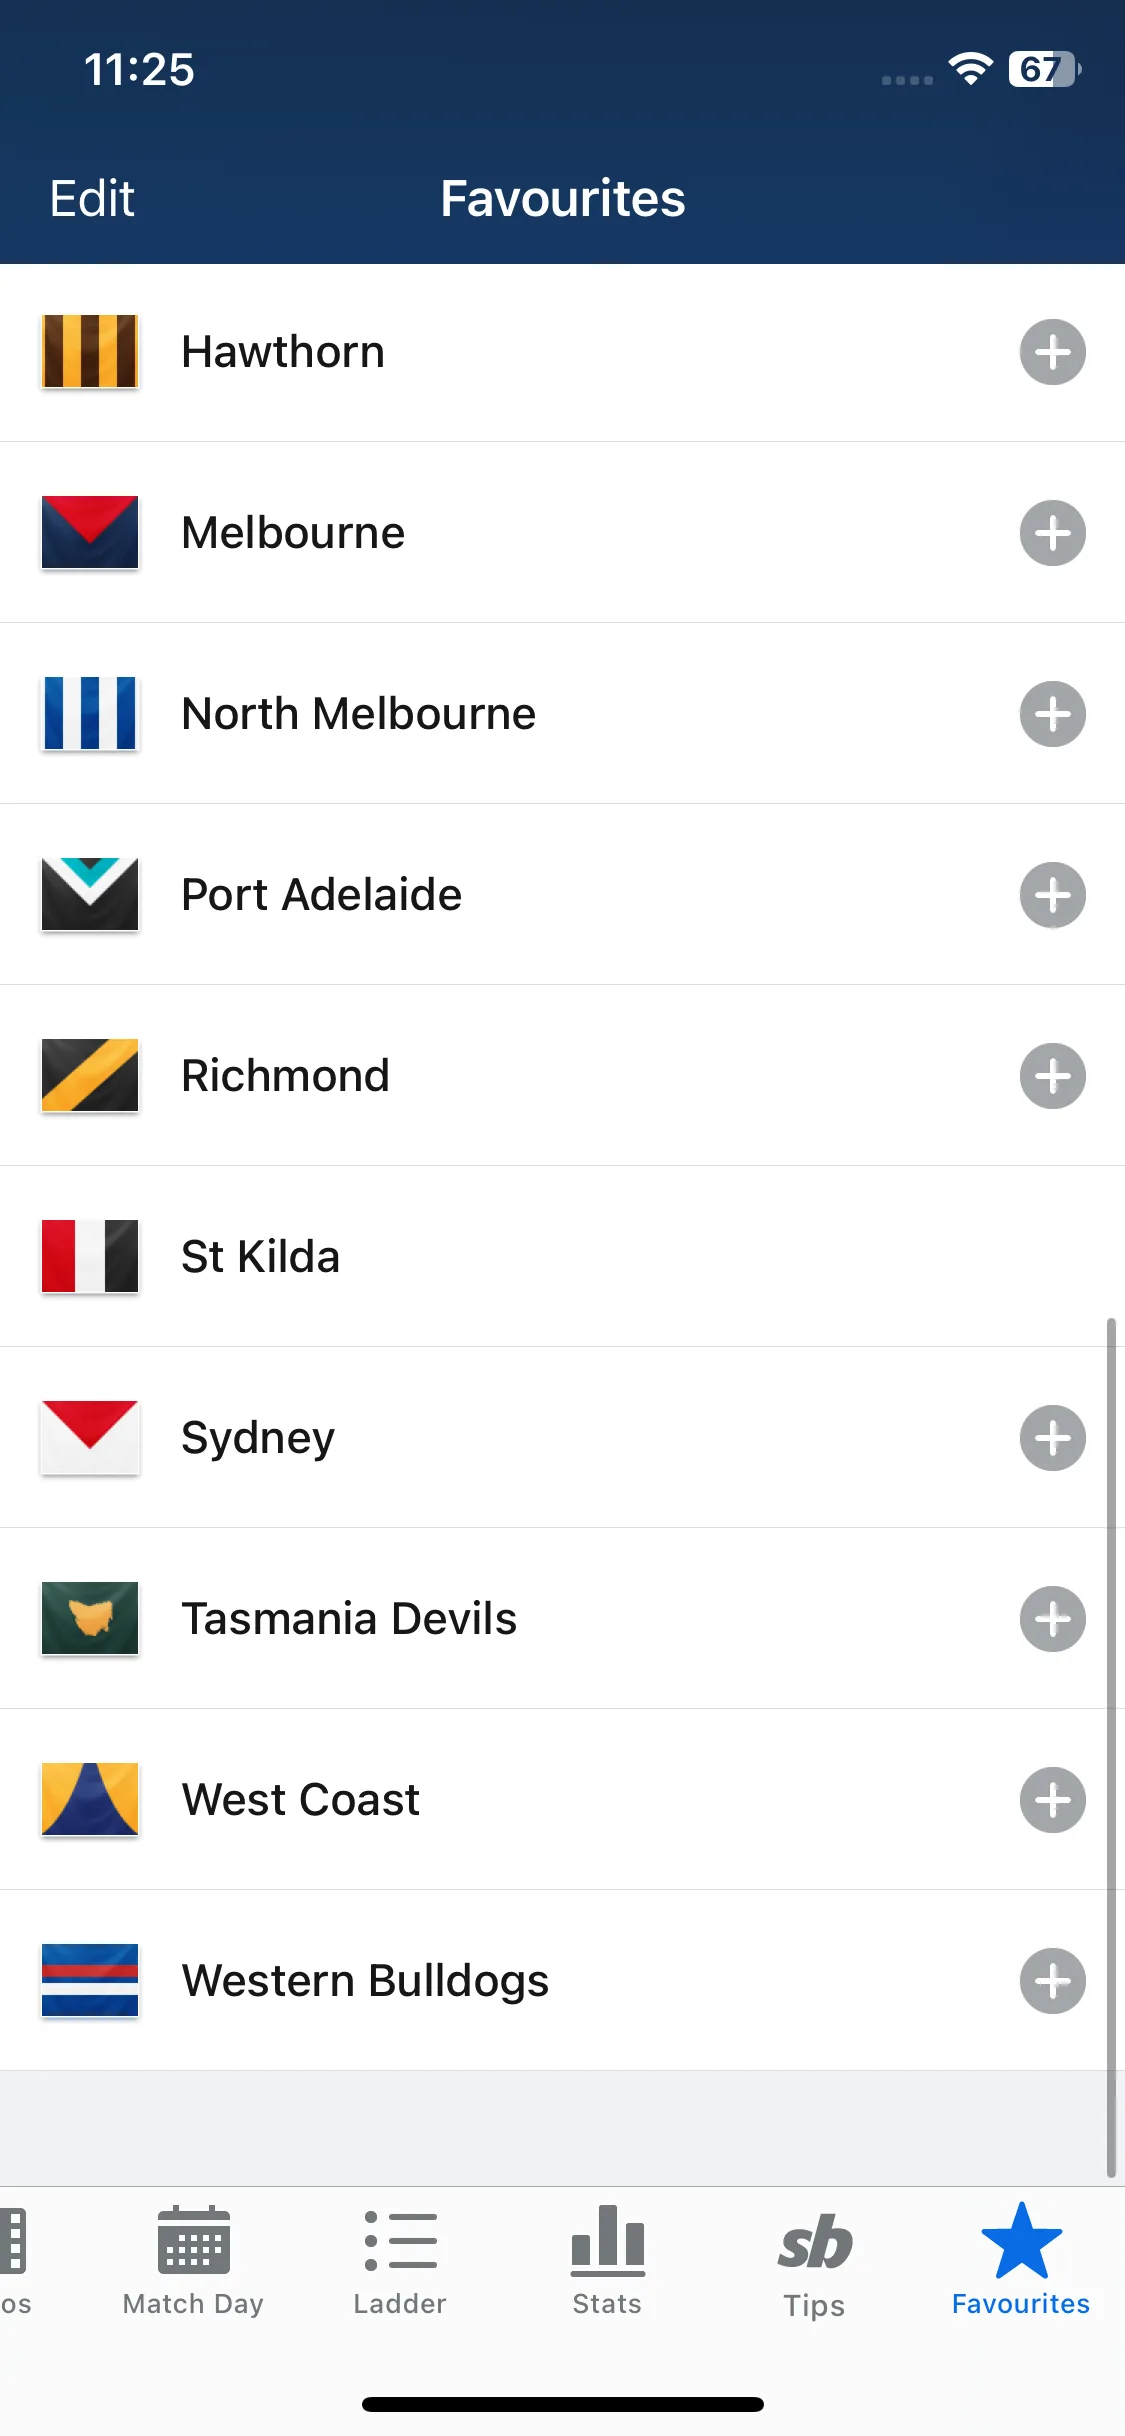Select the Favourites star tab
This screenshot has width=1125, height=2436.
pos(1021,2260)
